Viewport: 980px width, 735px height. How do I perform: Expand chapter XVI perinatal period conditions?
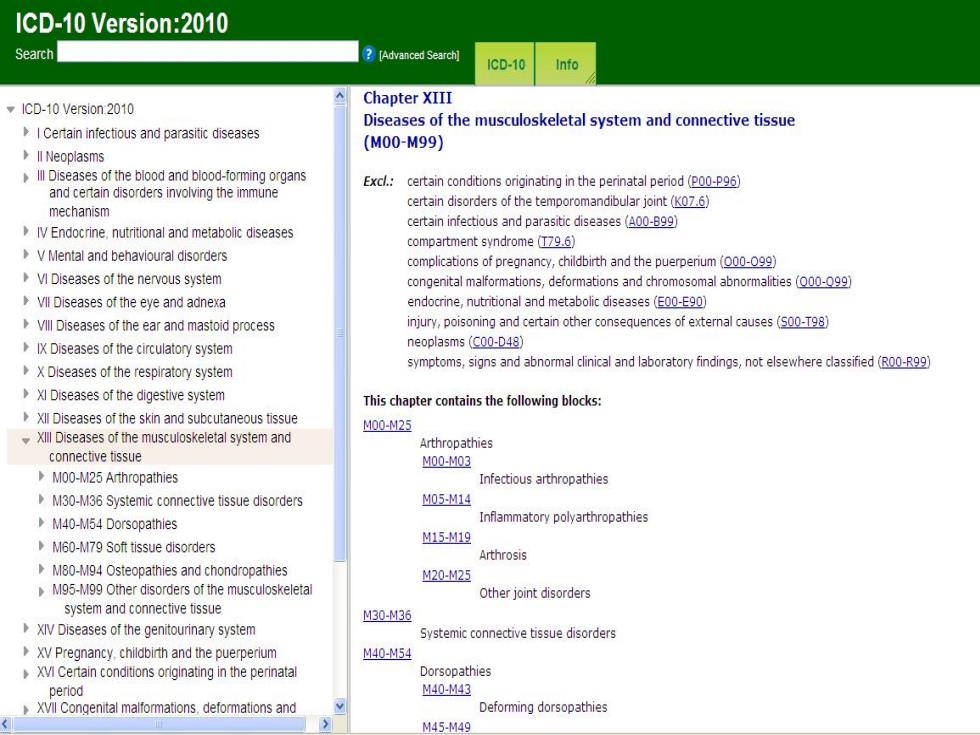click(26, 674)
